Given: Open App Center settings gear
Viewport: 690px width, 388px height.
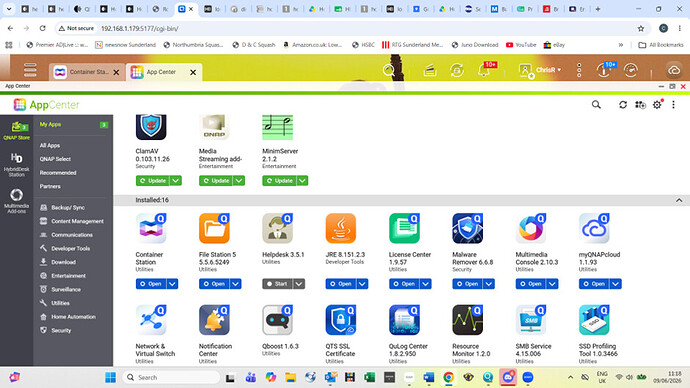Looking at the screenshot, I should (x=657, y=105).
